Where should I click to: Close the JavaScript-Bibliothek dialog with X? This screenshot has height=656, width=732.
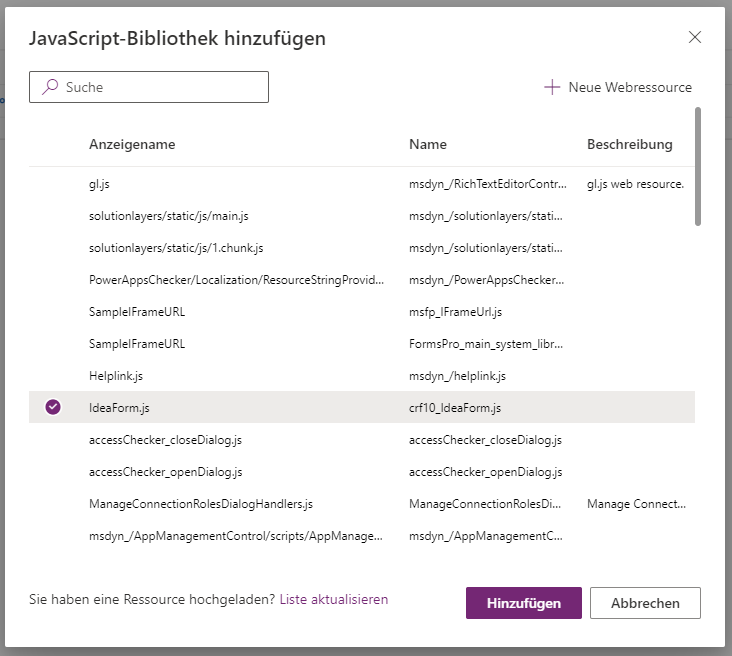(695, 38)
